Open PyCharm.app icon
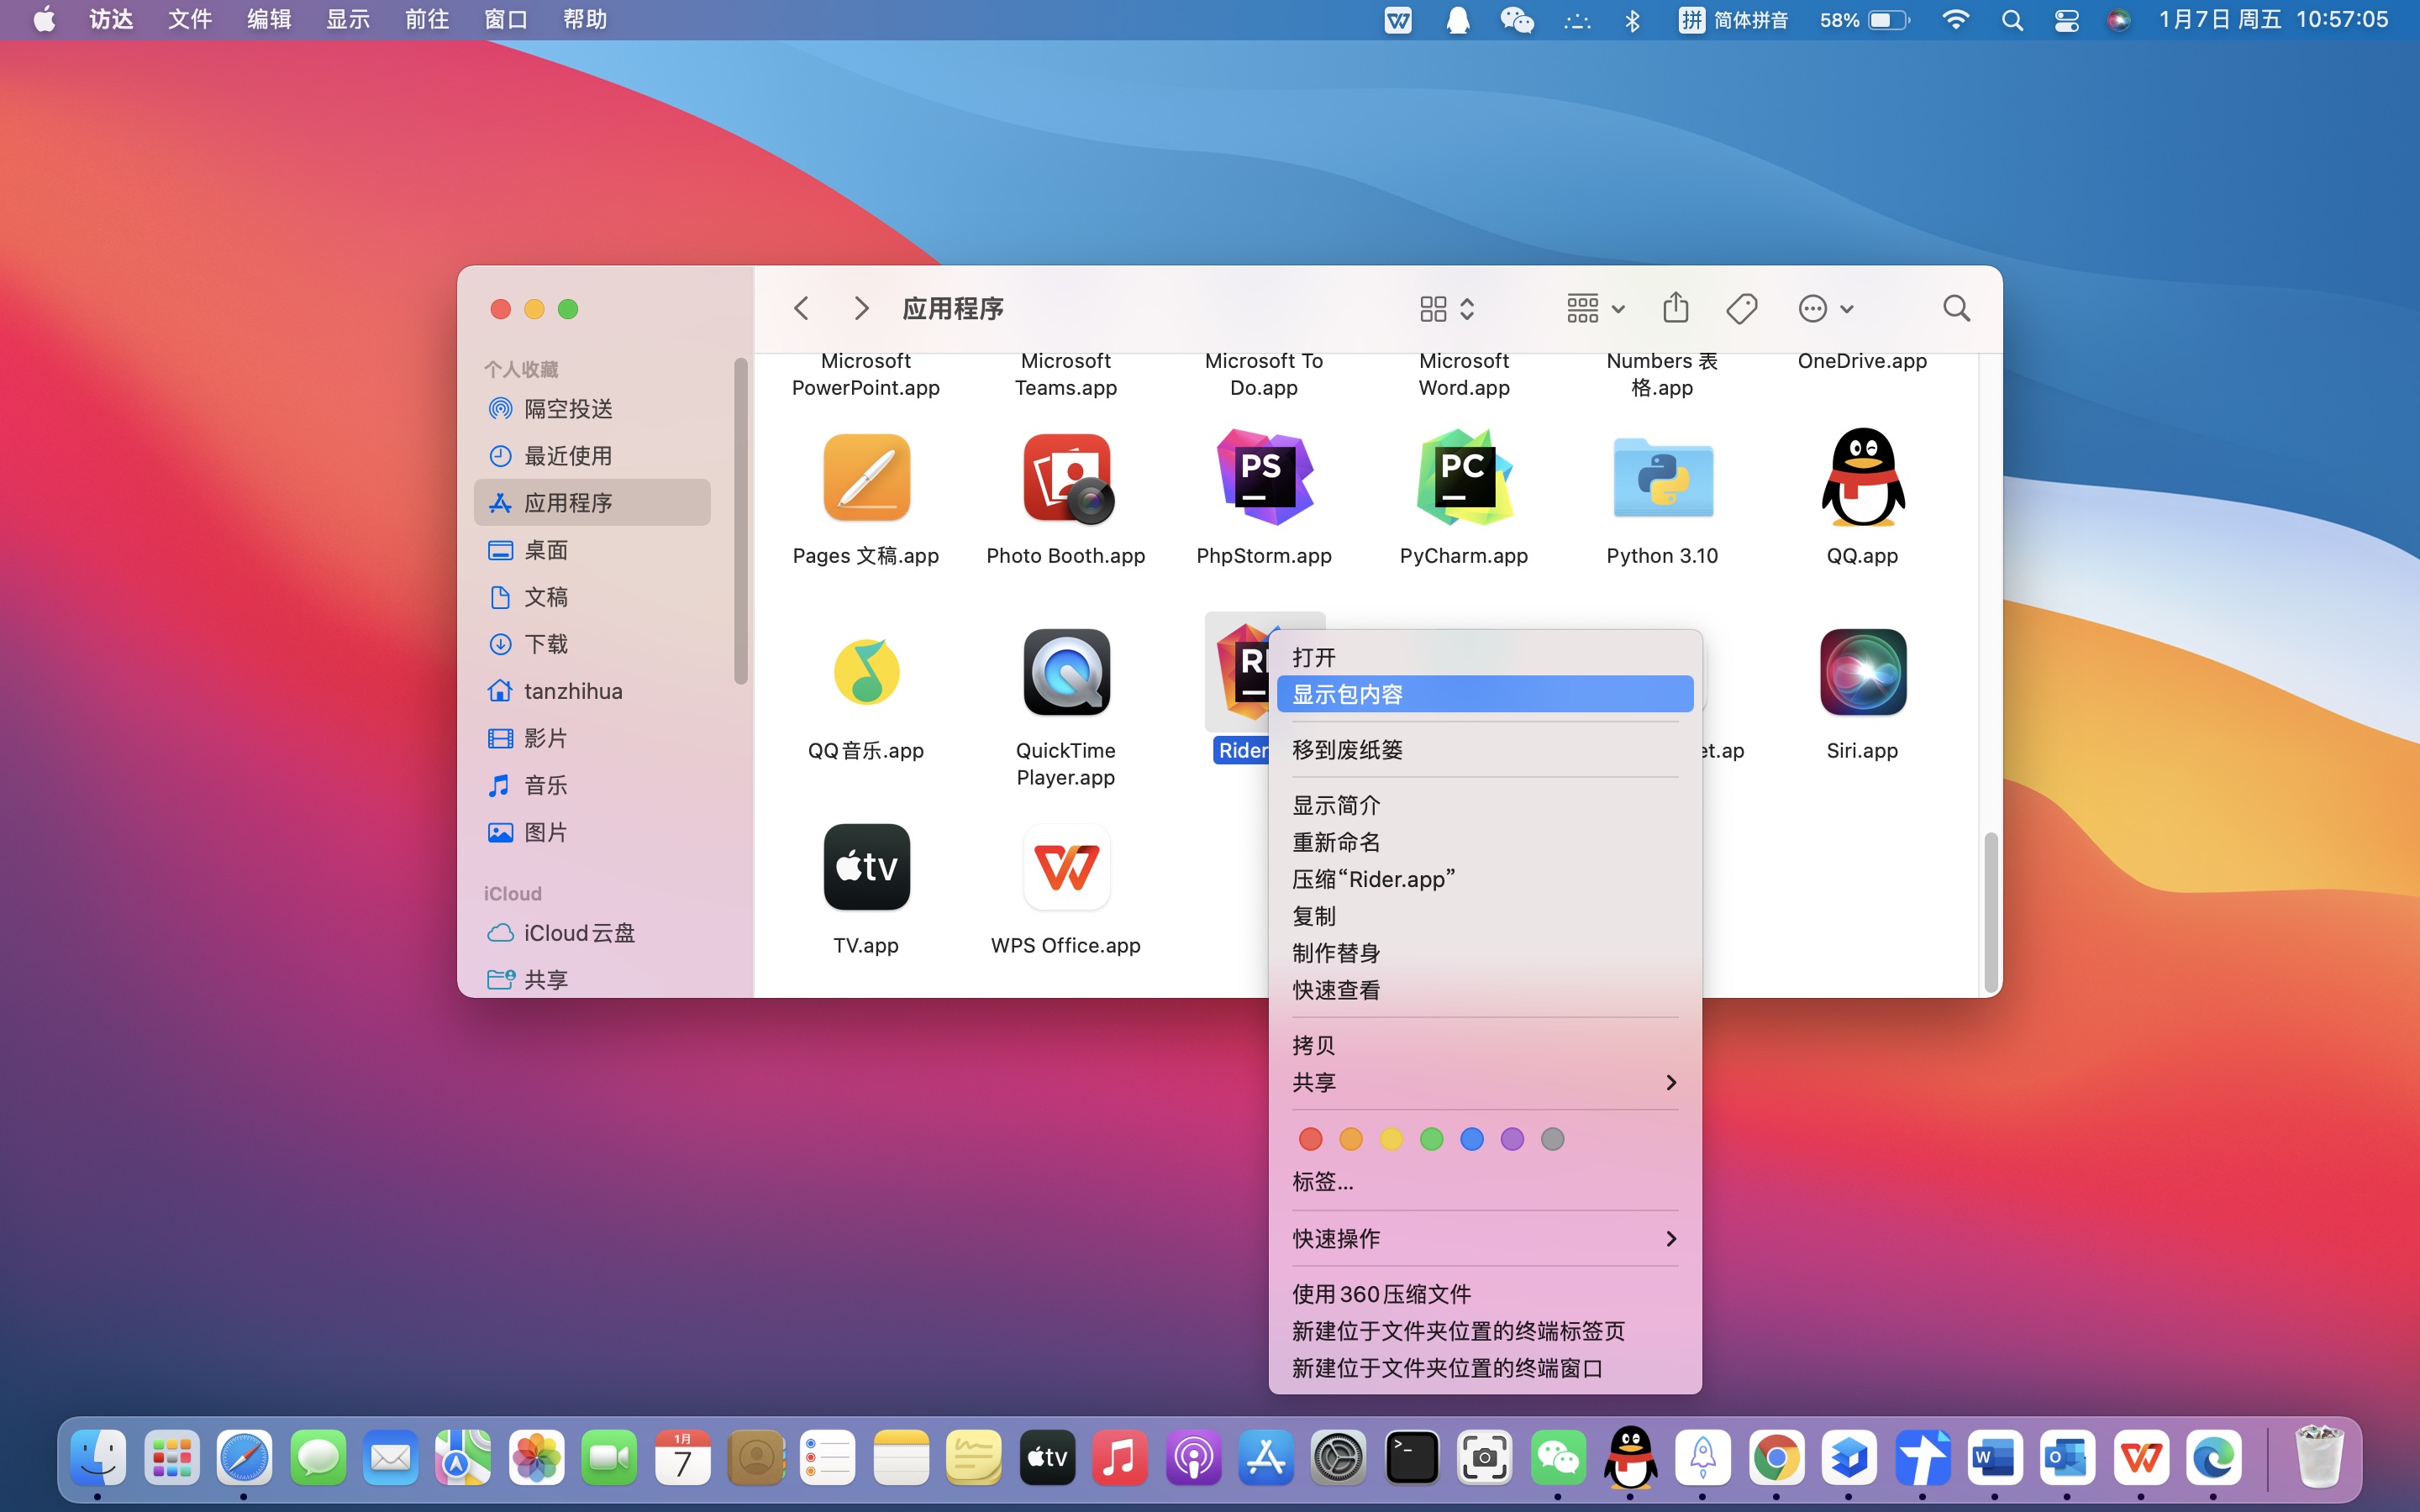2420x1512 pixels. pos(1463,478)
